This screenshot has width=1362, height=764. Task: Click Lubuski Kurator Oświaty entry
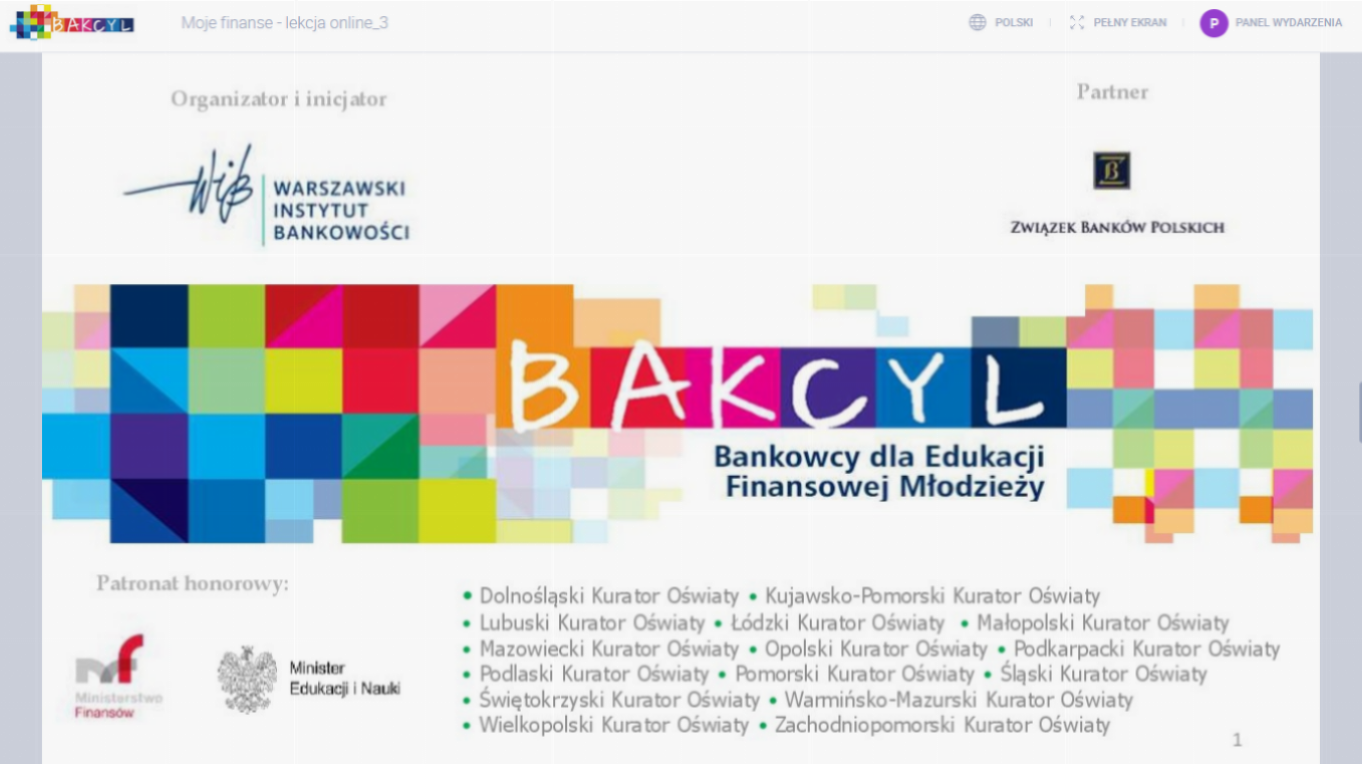592,623
